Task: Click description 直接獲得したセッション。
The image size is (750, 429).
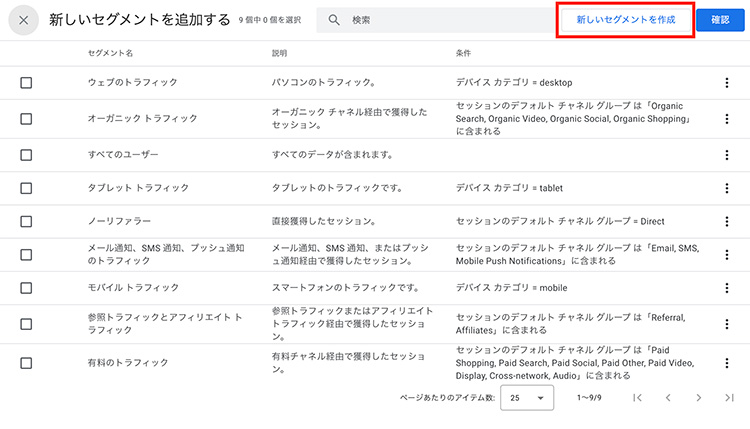Action: (x=324, y=221)
